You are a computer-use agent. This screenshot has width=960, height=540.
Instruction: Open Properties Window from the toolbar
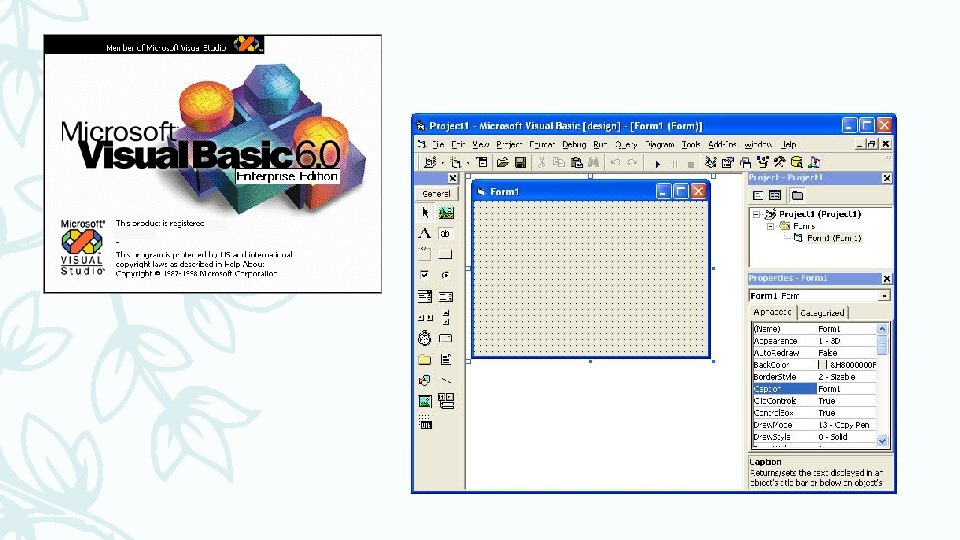coord(727,162)
